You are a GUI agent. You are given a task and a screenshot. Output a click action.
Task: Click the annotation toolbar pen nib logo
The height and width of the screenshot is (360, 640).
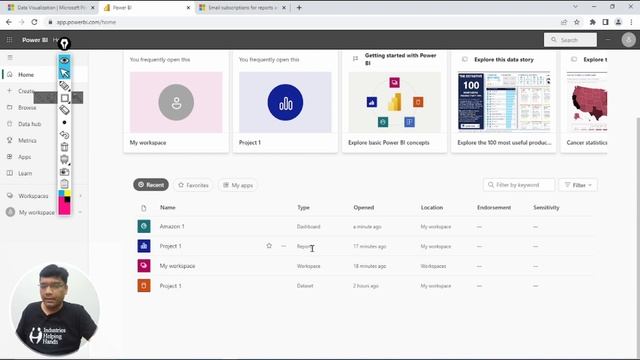(64, 44)
